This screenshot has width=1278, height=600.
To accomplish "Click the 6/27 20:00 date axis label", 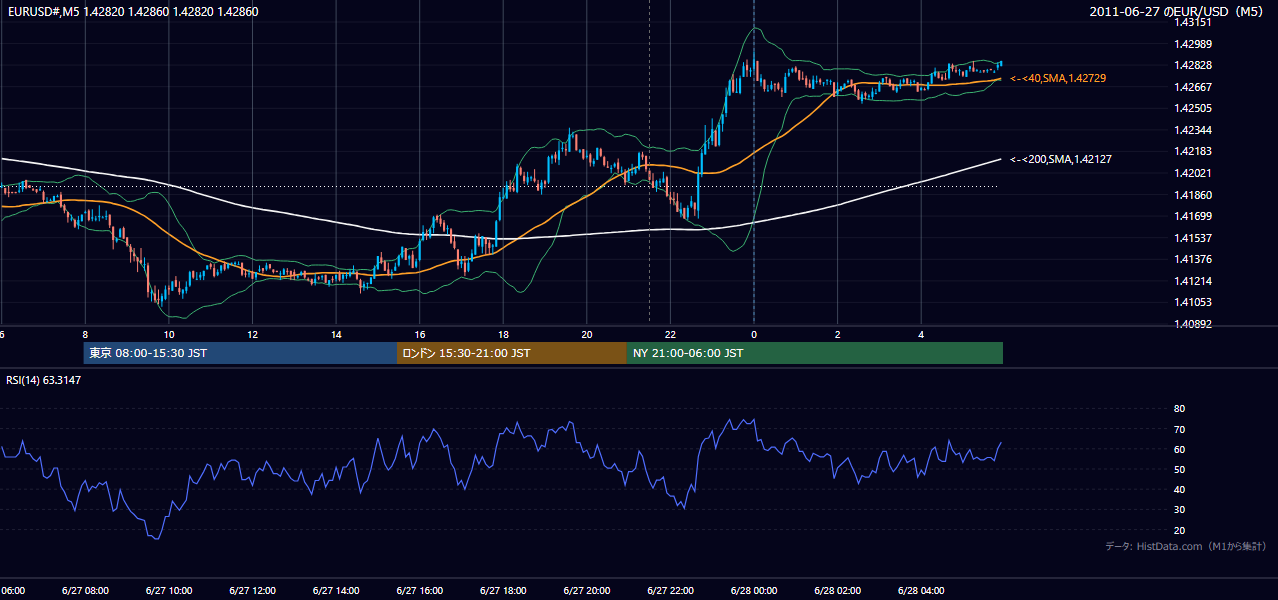I will pyautogui.click(x=587, y=591).
